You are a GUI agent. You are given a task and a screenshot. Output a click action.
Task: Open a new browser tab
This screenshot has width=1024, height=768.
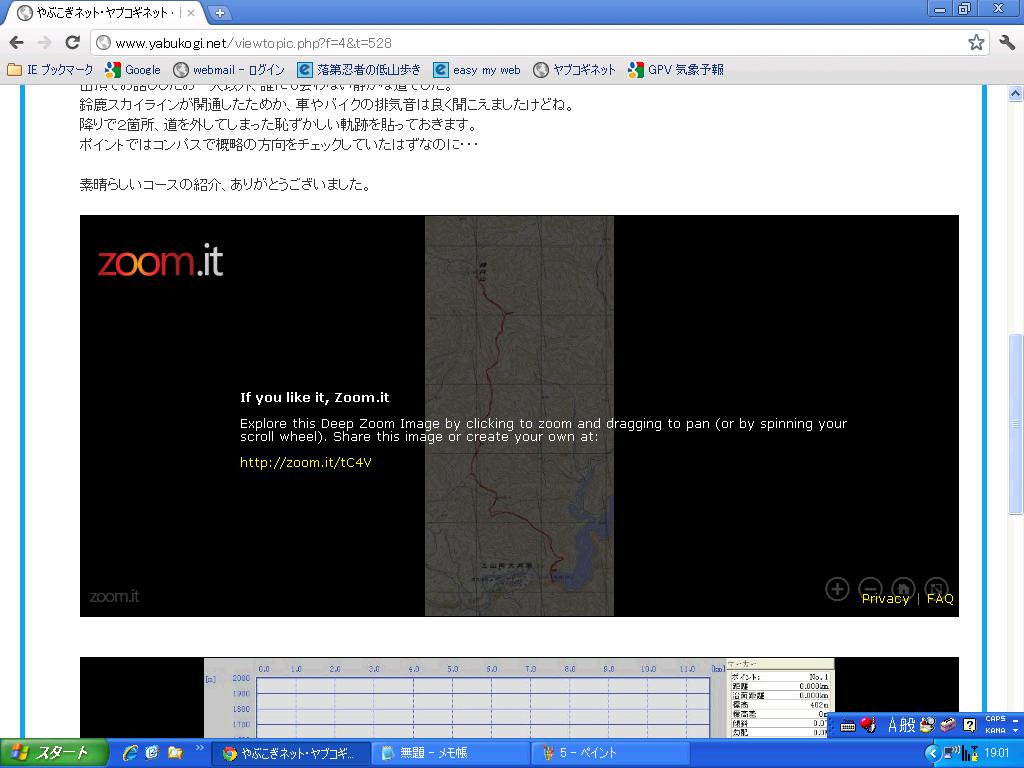(219, 13)
